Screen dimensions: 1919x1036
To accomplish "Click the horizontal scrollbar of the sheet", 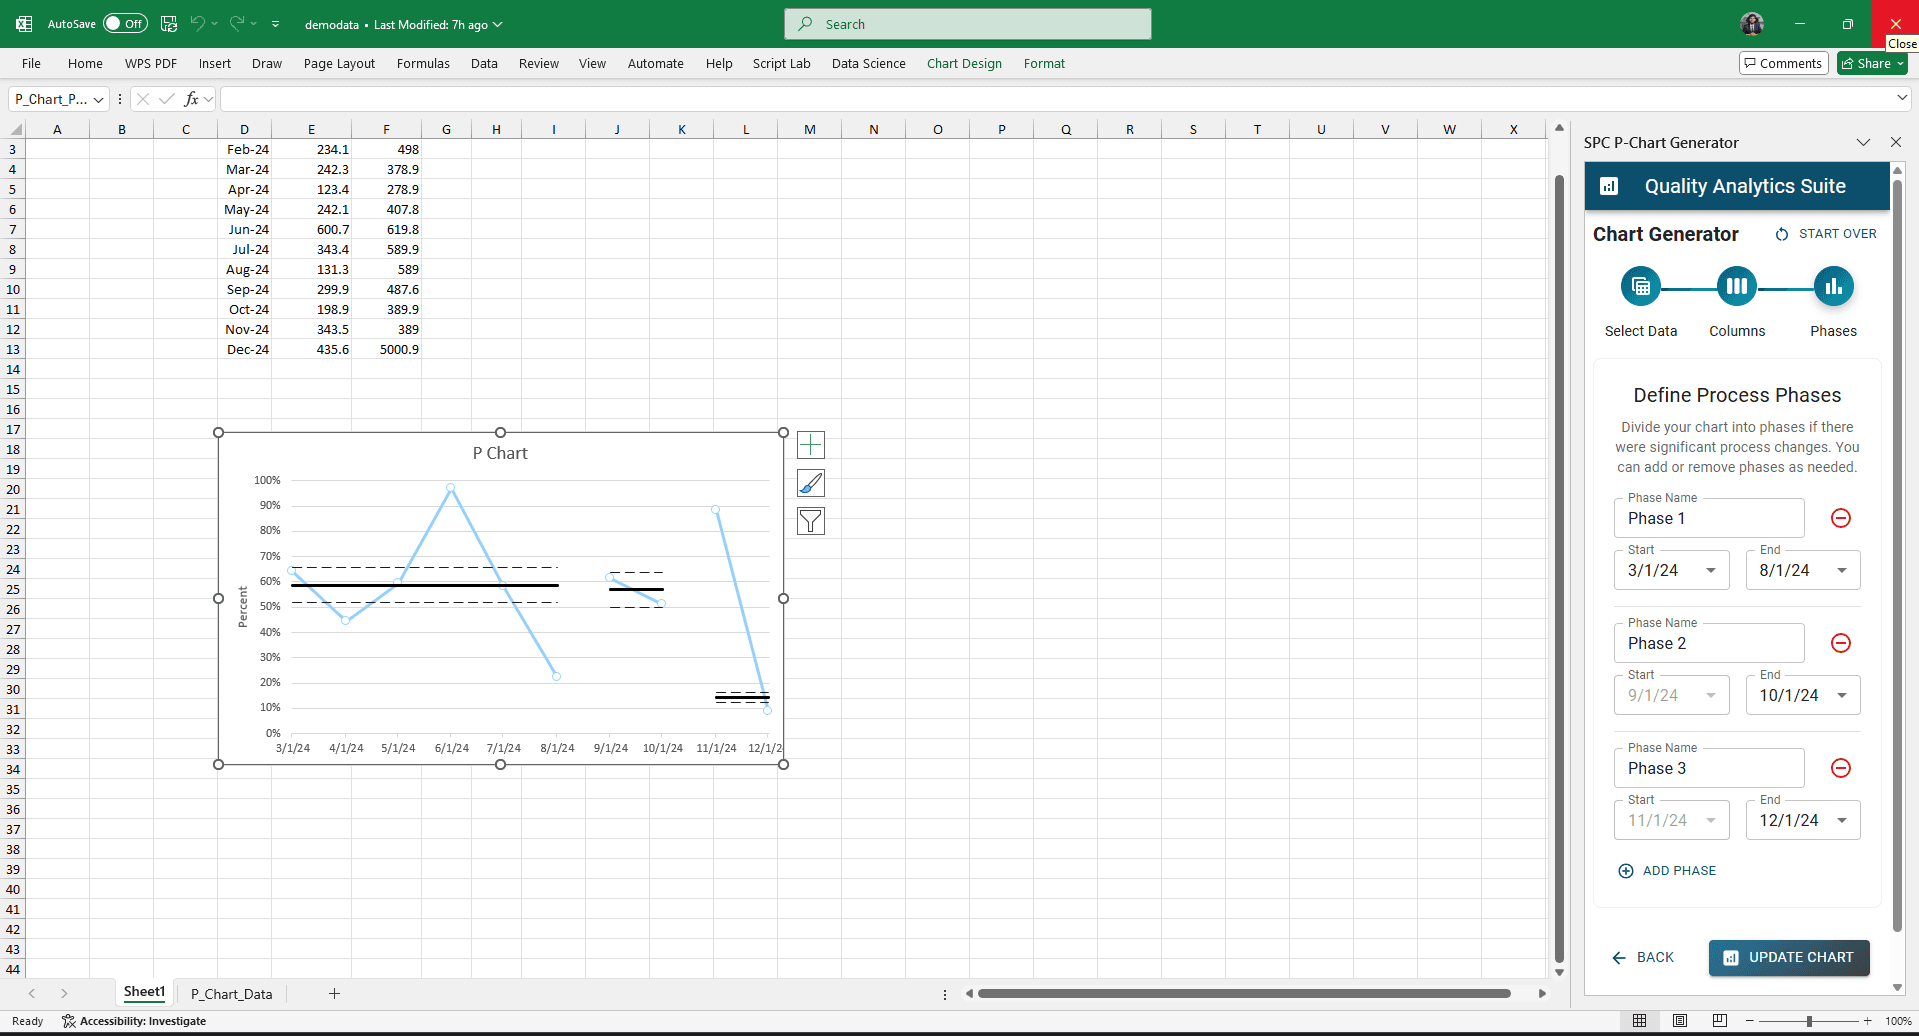I will (1244, 993).
